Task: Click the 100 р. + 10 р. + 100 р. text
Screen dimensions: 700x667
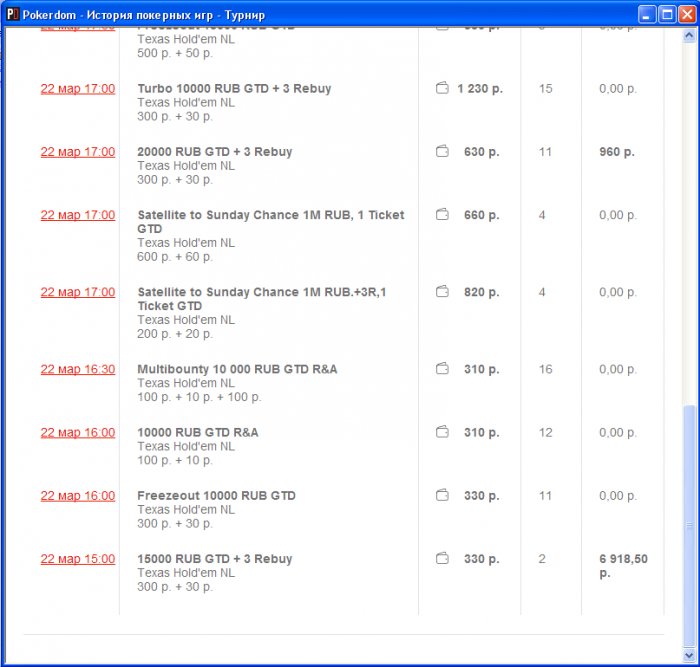Action: pos(199,397)
